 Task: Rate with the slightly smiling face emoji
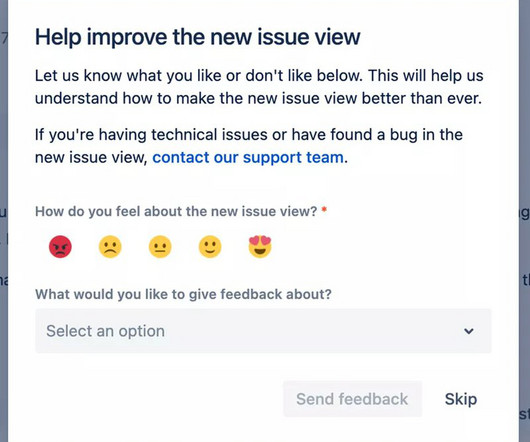[x=210, y=247]
